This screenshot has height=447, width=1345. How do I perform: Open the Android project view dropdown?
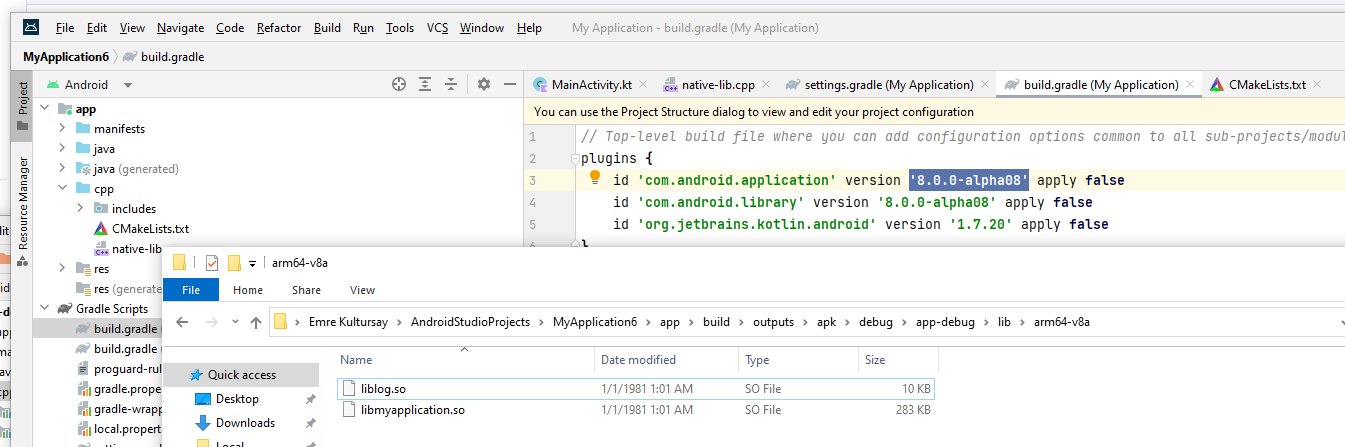128,85
